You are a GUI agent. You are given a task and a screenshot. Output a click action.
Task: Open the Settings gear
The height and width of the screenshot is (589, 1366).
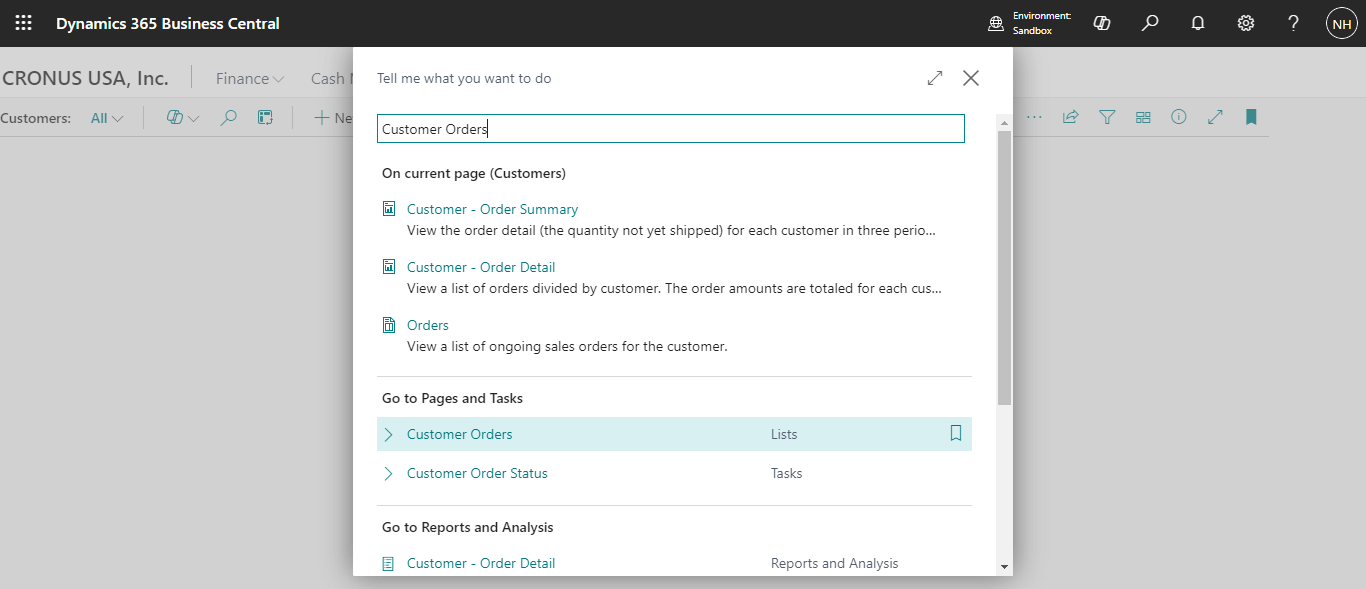pos(1246,23)
